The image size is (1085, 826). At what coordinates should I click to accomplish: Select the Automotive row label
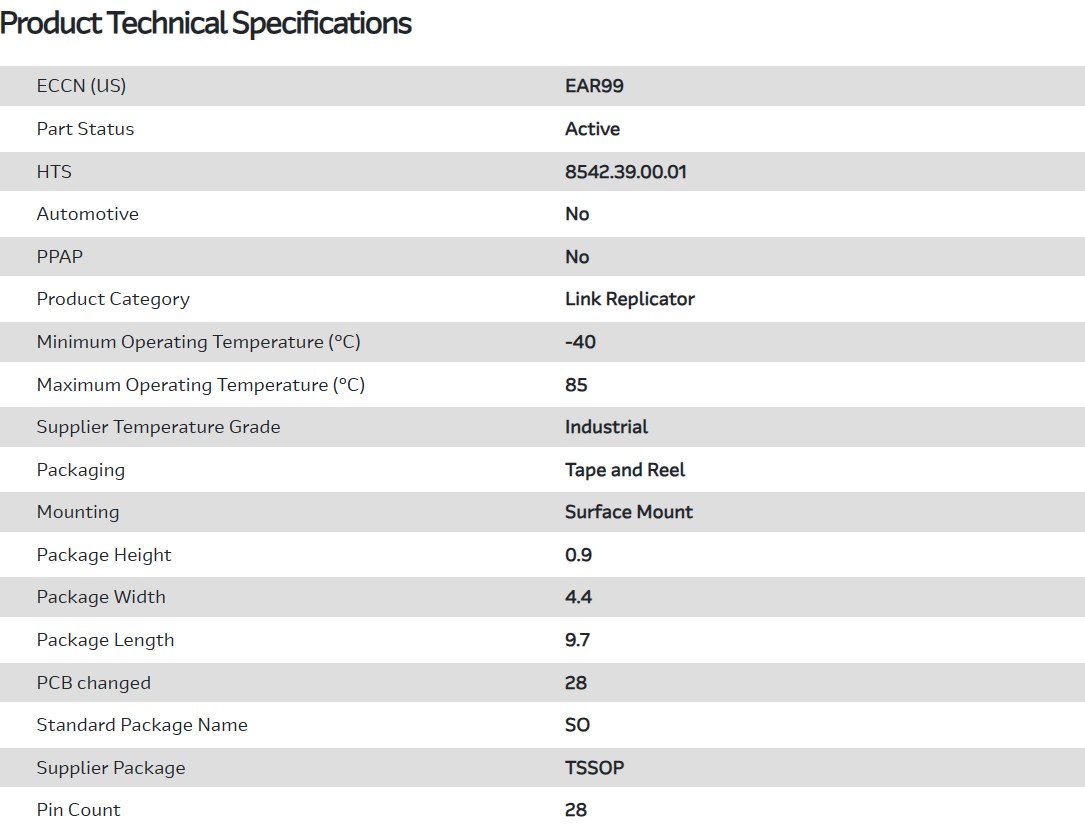[x=87, y=214]
